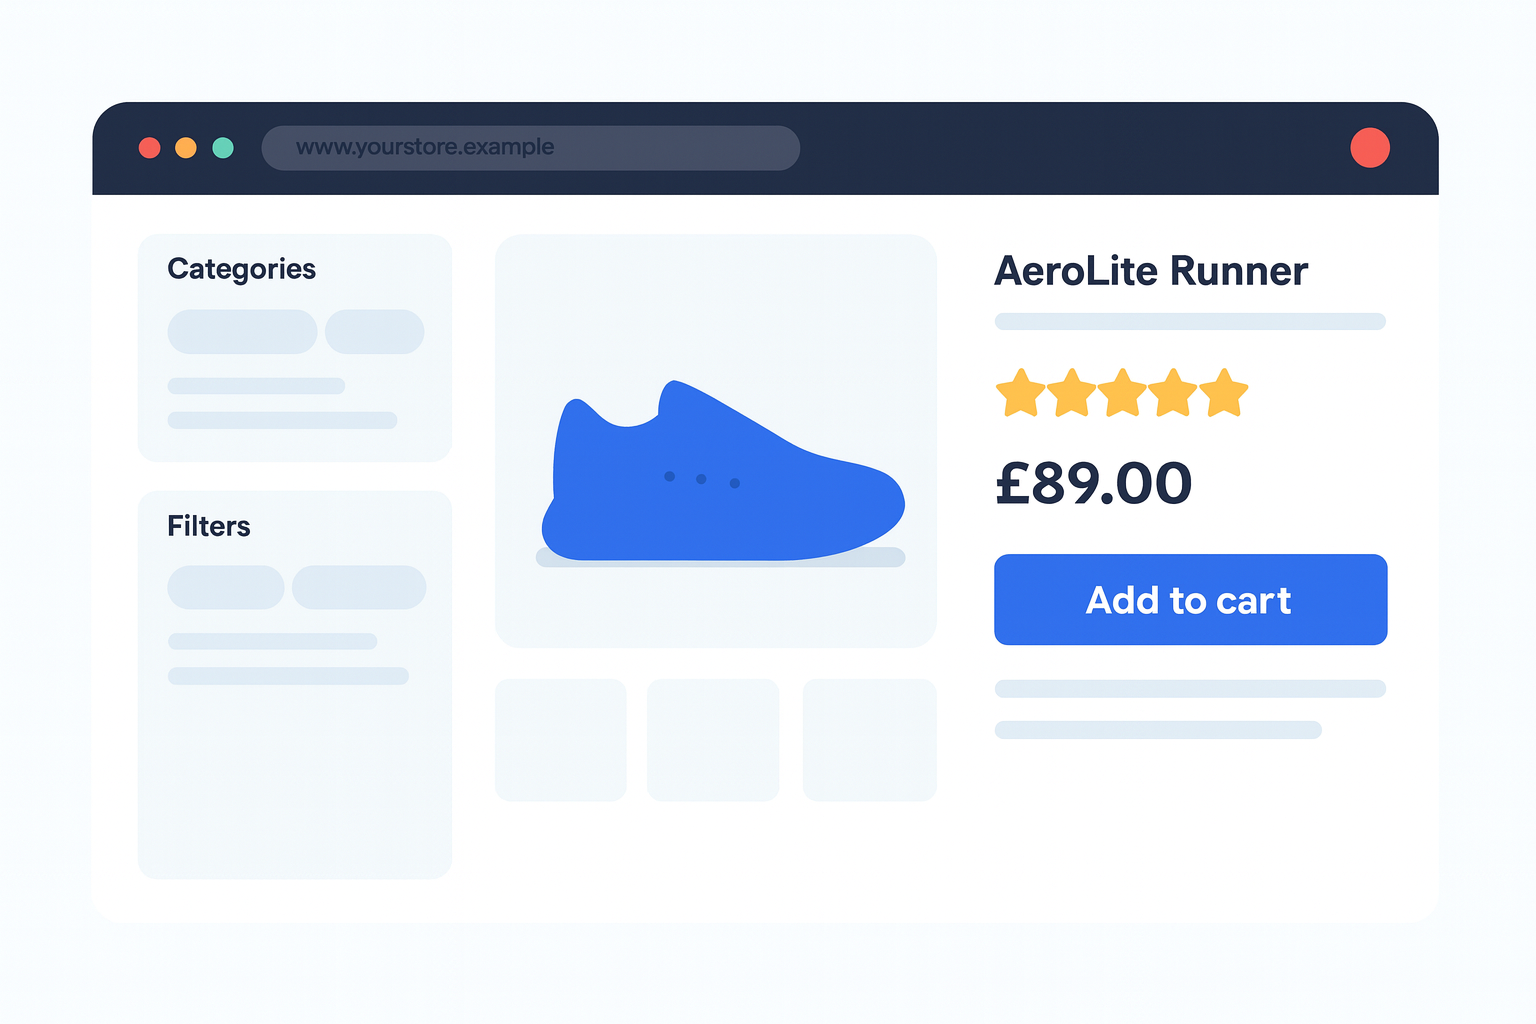Click the yellow minimize circle
Image resolution: width=1536 pixels, height=1024 pixels.
coord(186,147)
